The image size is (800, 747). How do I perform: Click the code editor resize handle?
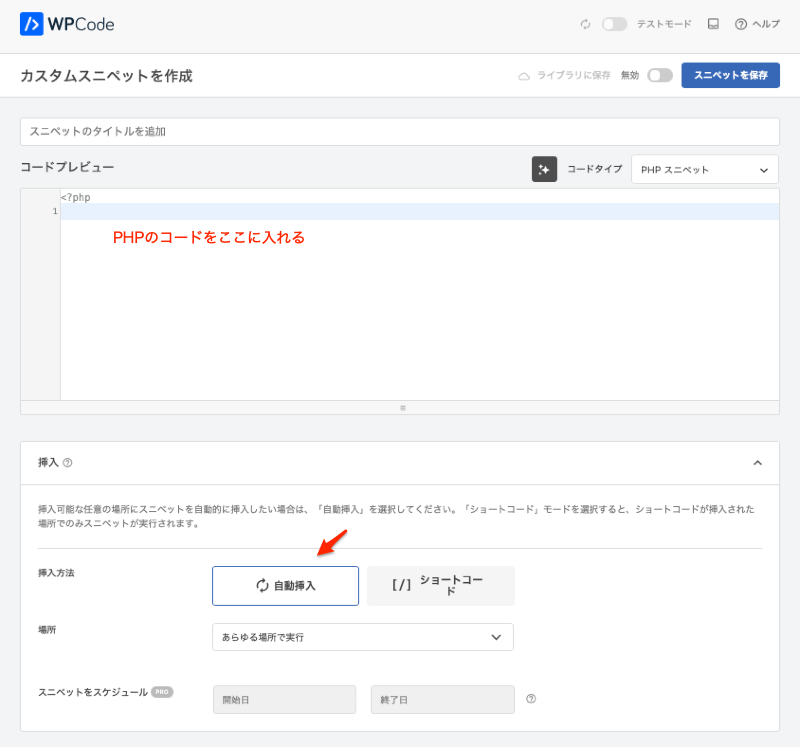coord(403,408)
